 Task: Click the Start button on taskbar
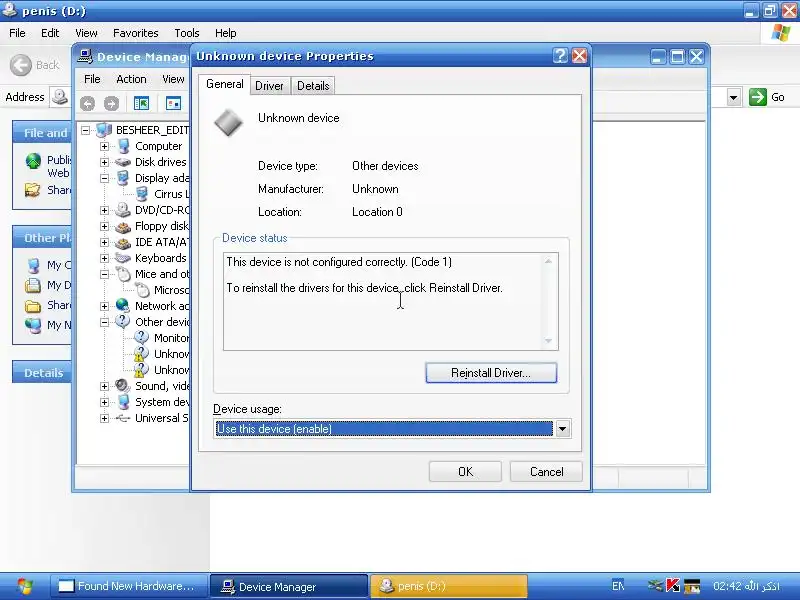(24, 586)
